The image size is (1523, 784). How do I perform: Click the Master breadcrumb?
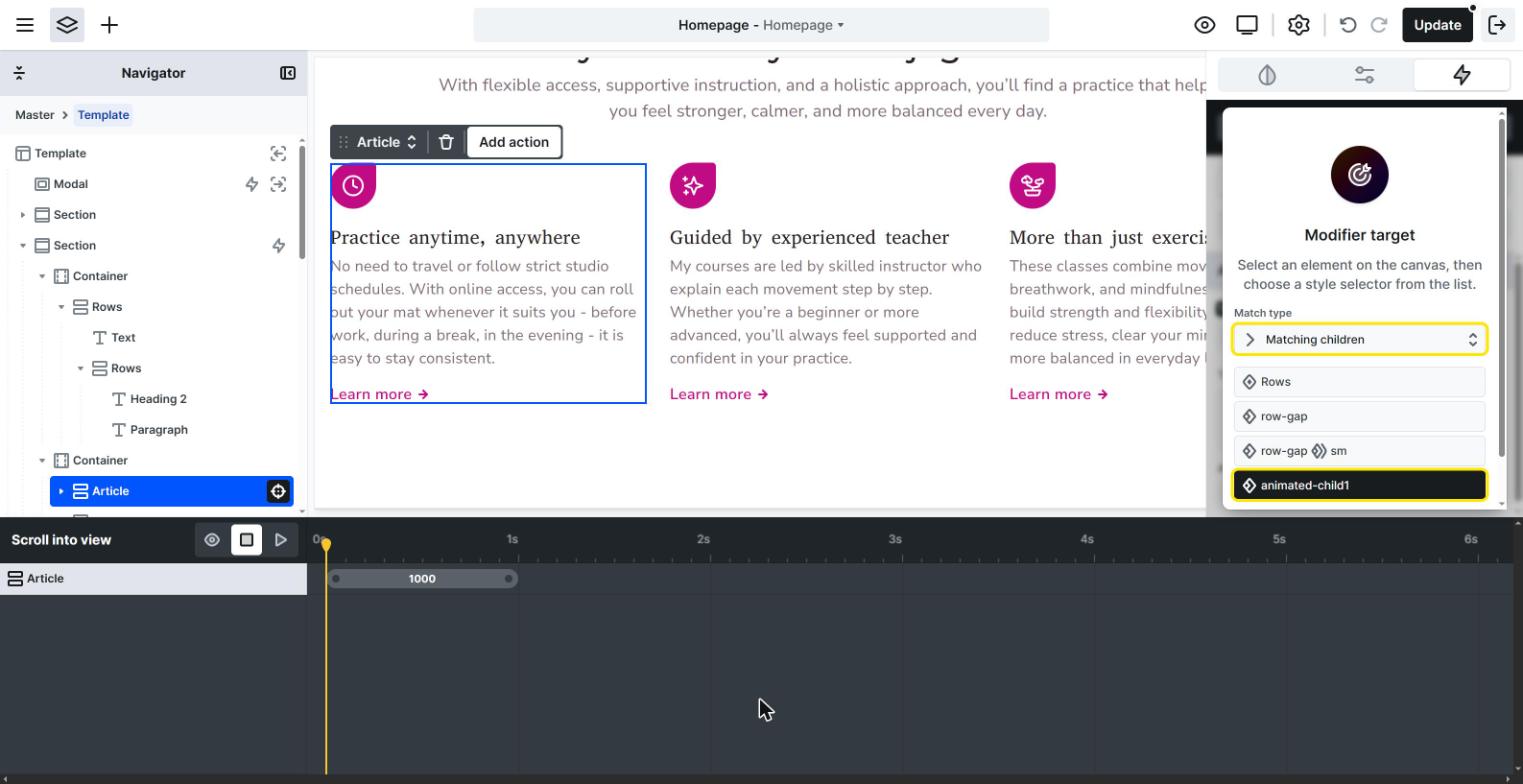tap(35, 115)
